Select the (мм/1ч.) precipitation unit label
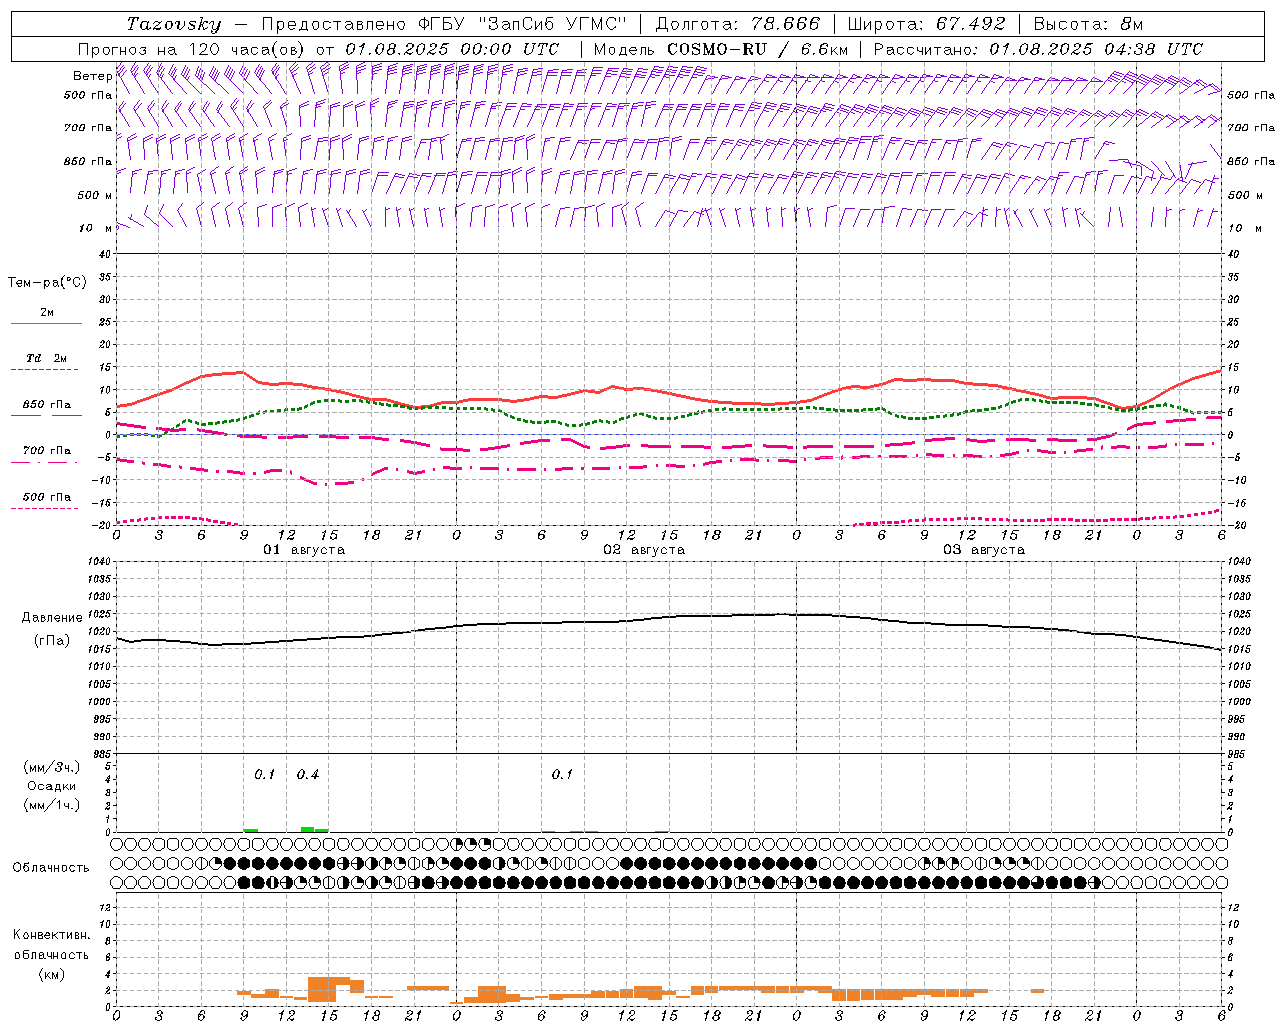 tap(52, 805)
